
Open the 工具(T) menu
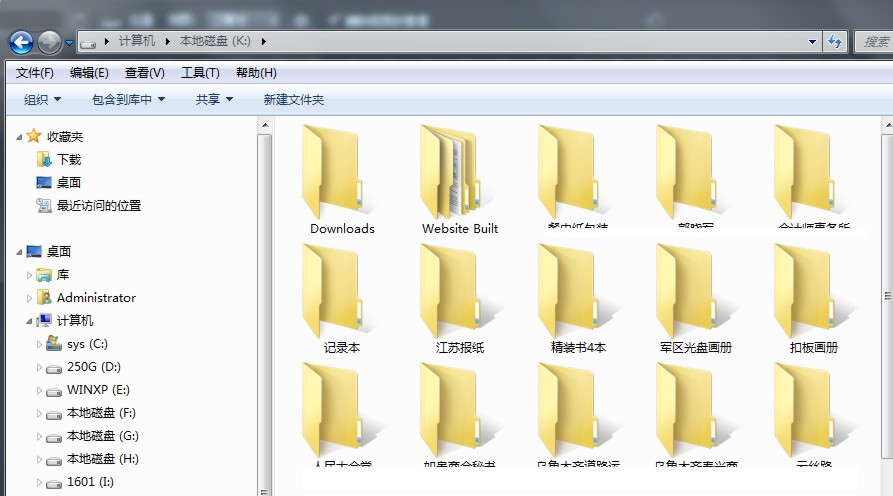pyautogui.click(x=200, y=73)
